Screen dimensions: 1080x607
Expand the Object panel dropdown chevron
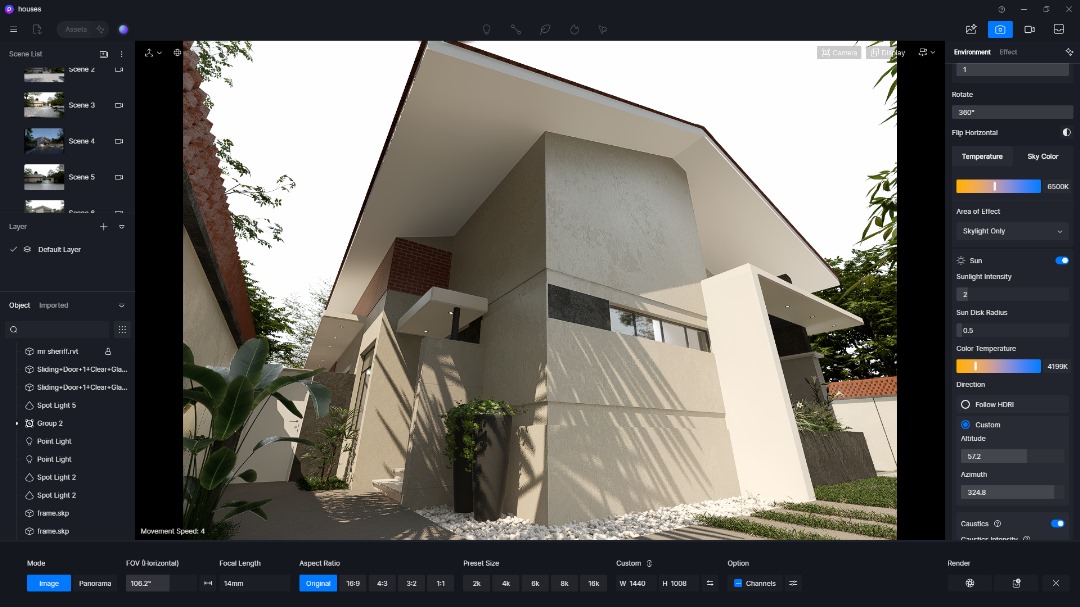(121, 306)
